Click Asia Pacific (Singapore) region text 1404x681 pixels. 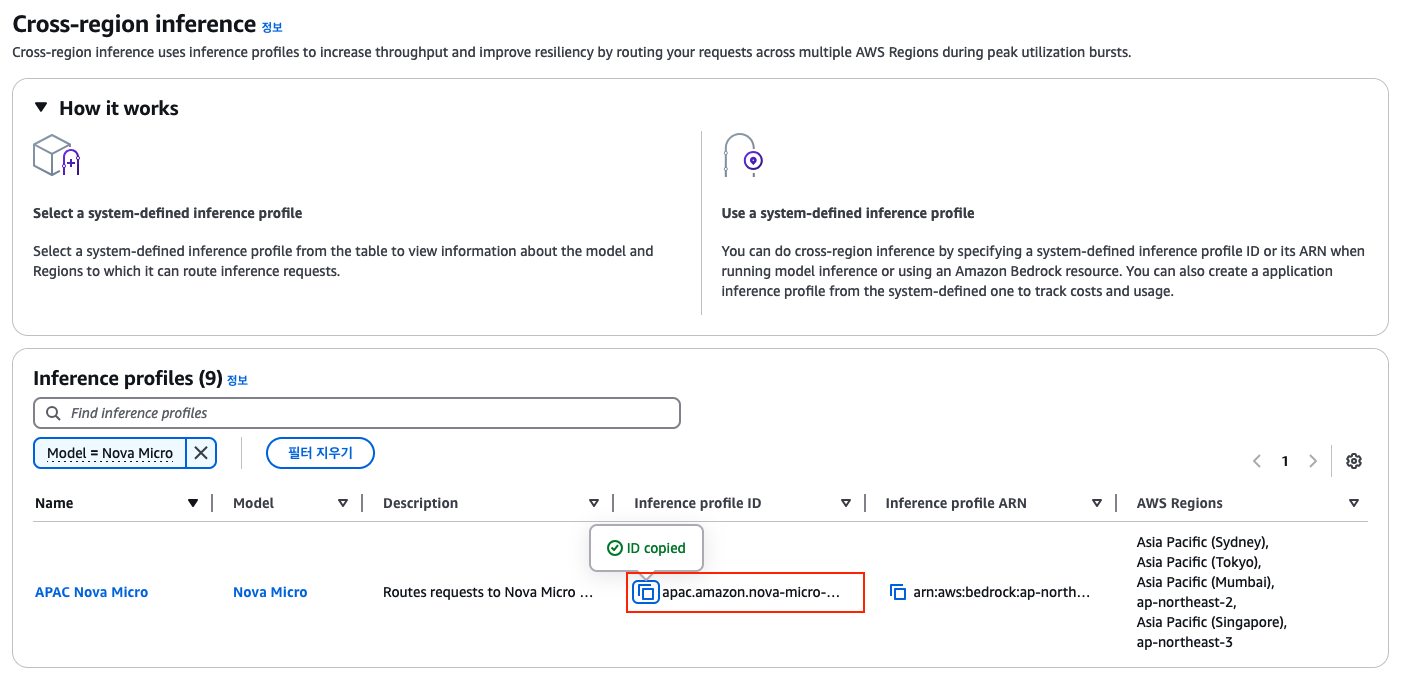click(1212, 622)
